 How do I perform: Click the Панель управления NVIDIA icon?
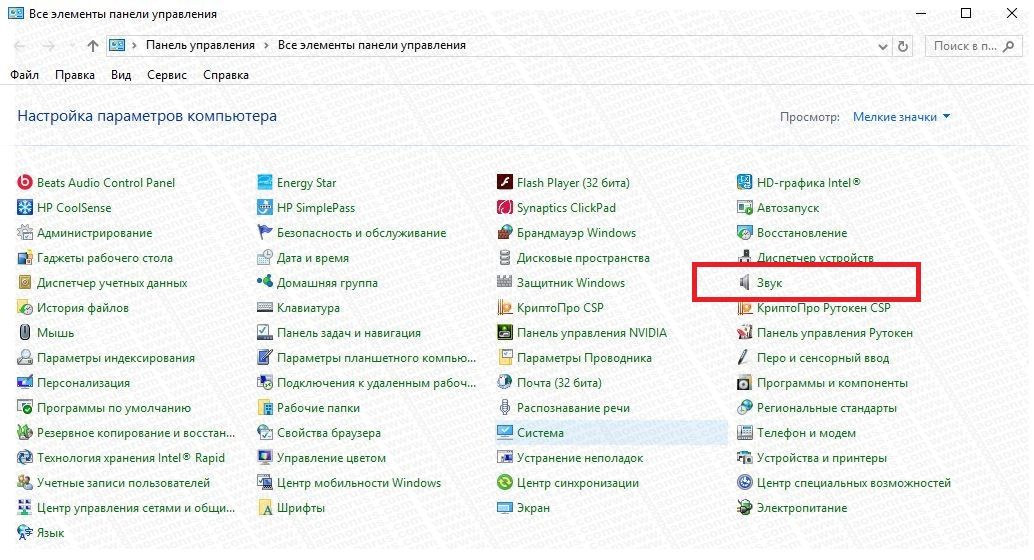pyautogui.click(x=504, y=333)
